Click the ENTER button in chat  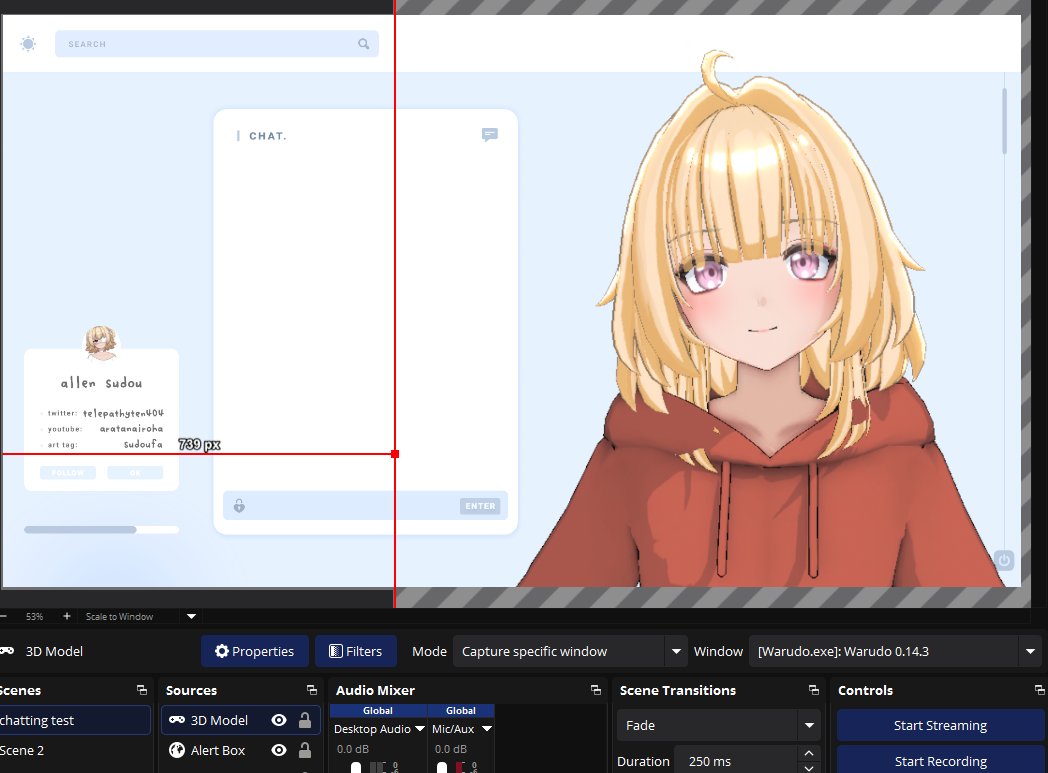(480, 506)
